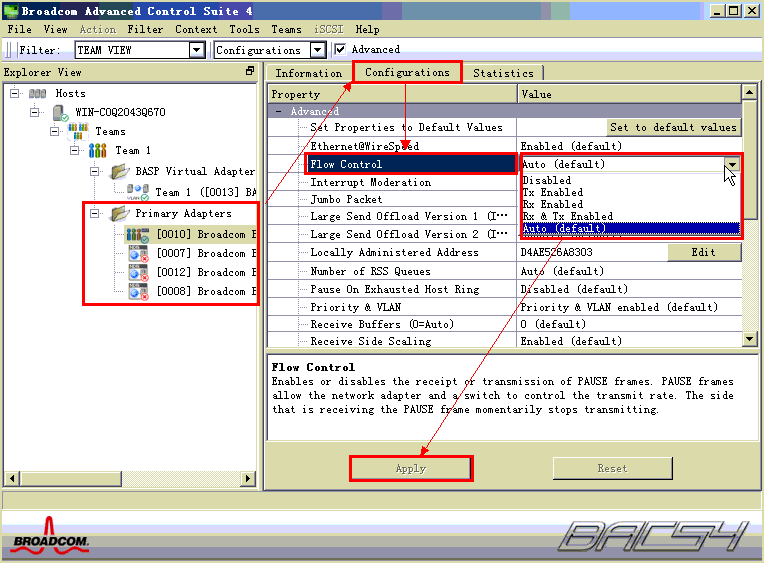The height and width of the screenshot is (563, 764).
Task: Select Team 1 [0013] virtual adapter icon
Action: point(138,192)
